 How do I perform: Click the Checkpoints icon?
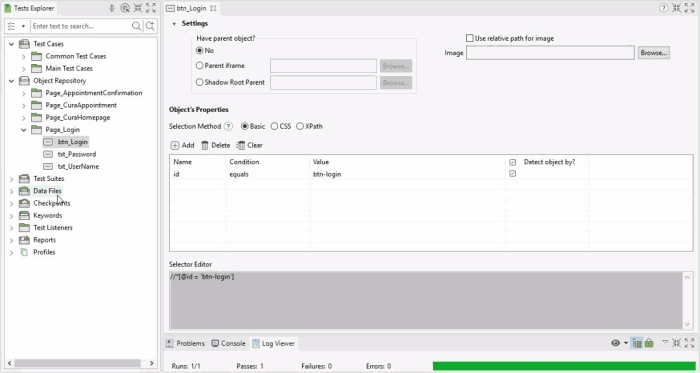click(x=24, y=203)
